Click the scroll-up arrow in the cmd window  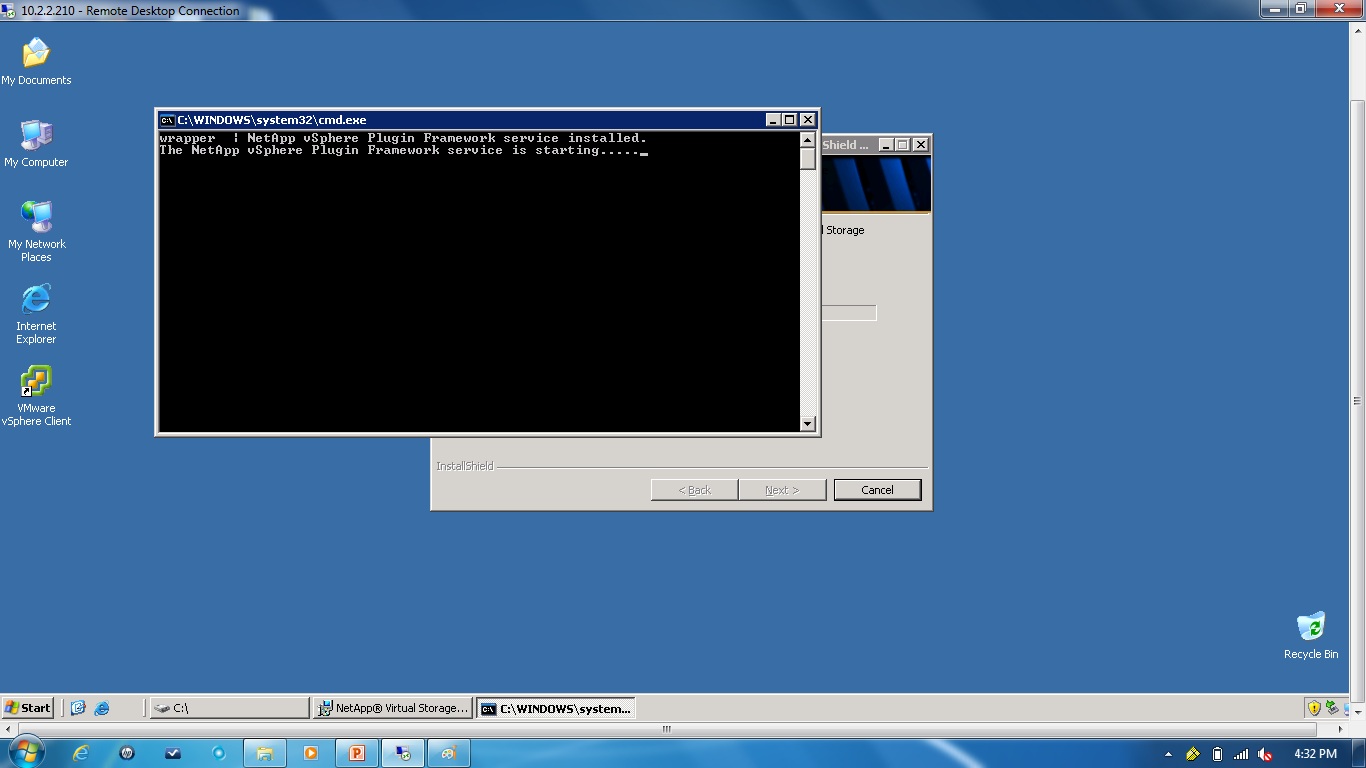click(807, 139)
